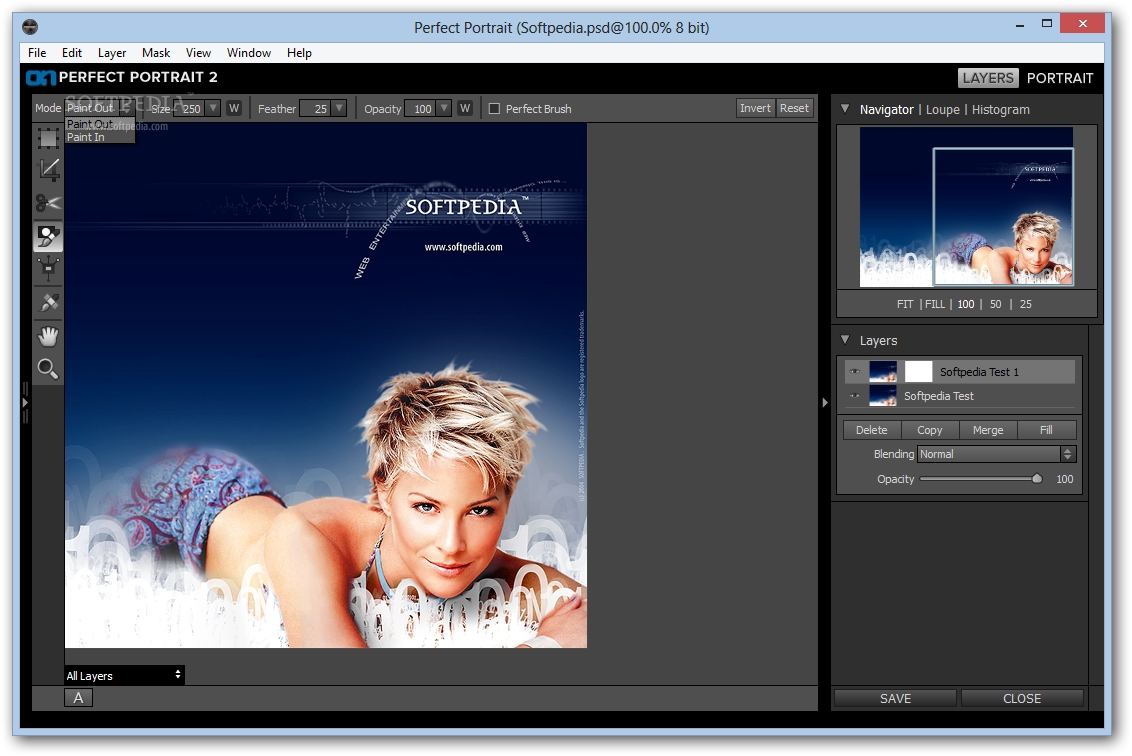Image resolution: width=1132 pixels, height=756 pixels.
Task: Click the Fill layer button
Action: [x=1046, y=430]
